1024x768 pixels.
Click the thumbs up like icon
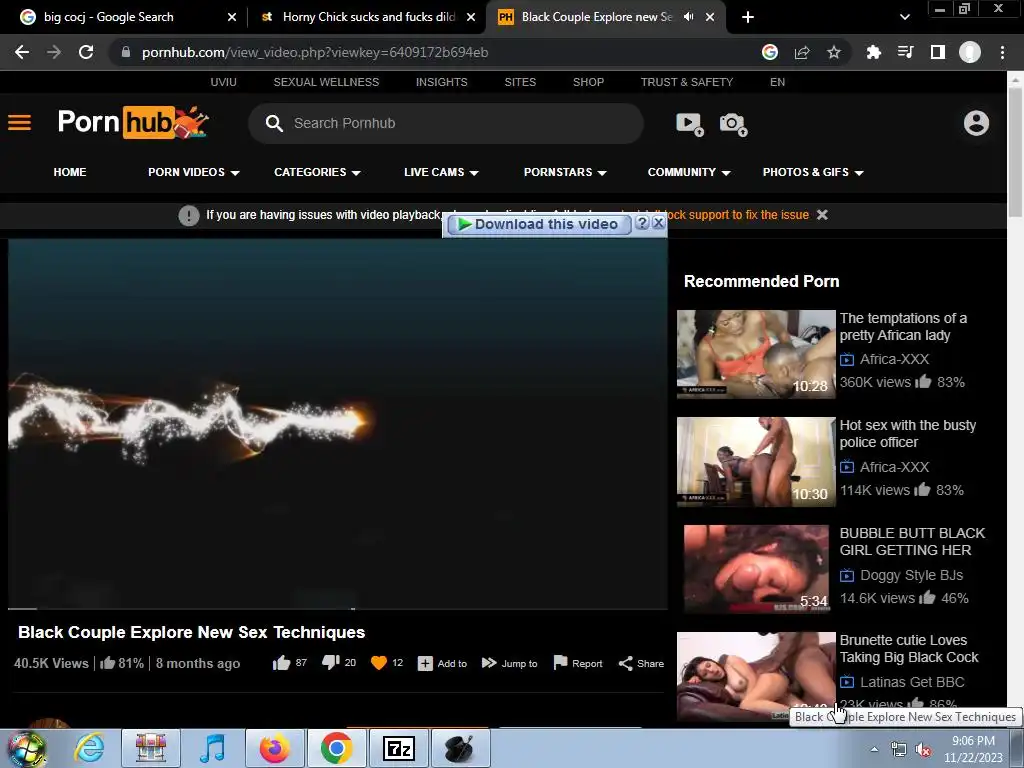pyautogui.click(x=281, y=663)
